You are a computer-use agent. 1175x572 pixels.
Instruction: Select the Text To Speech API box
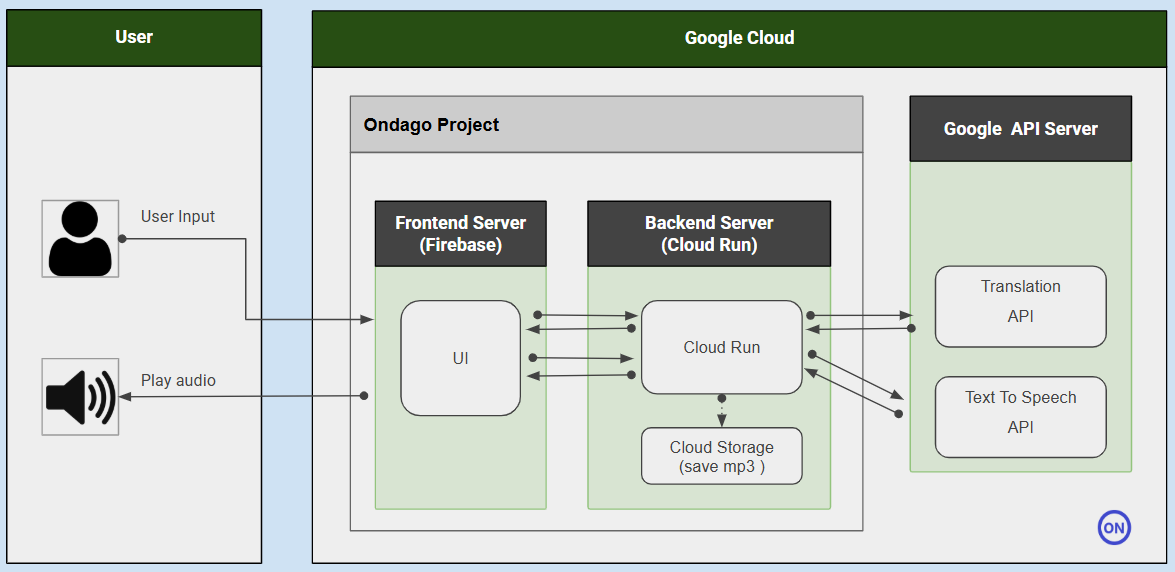pyautogui.click(x=1021, y=417)
